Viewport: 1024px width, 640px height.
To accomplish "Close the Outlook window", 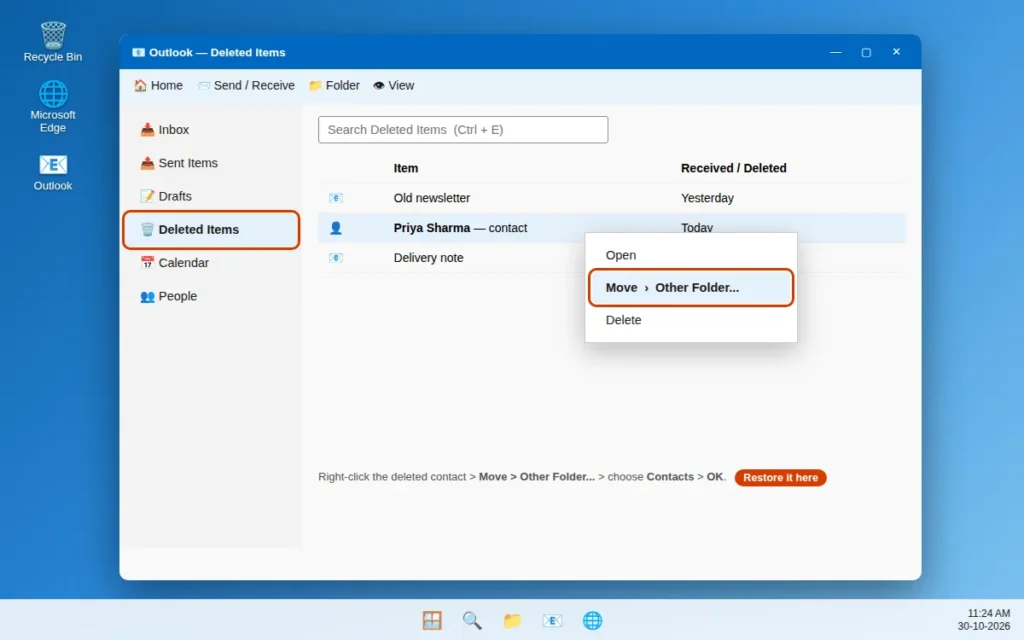I will coord(896,52).
